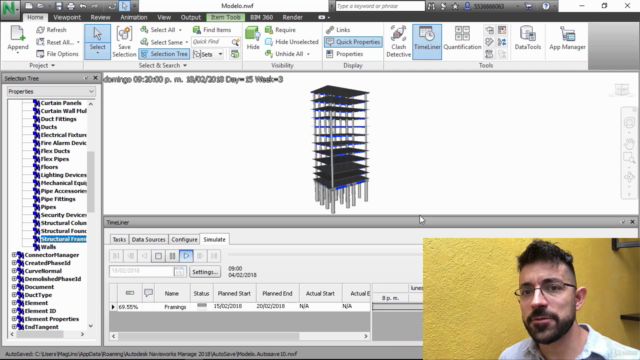Toggle the Selection Tree panel
The height and width of the screenshot is (360, 640).
coord(164,54)
